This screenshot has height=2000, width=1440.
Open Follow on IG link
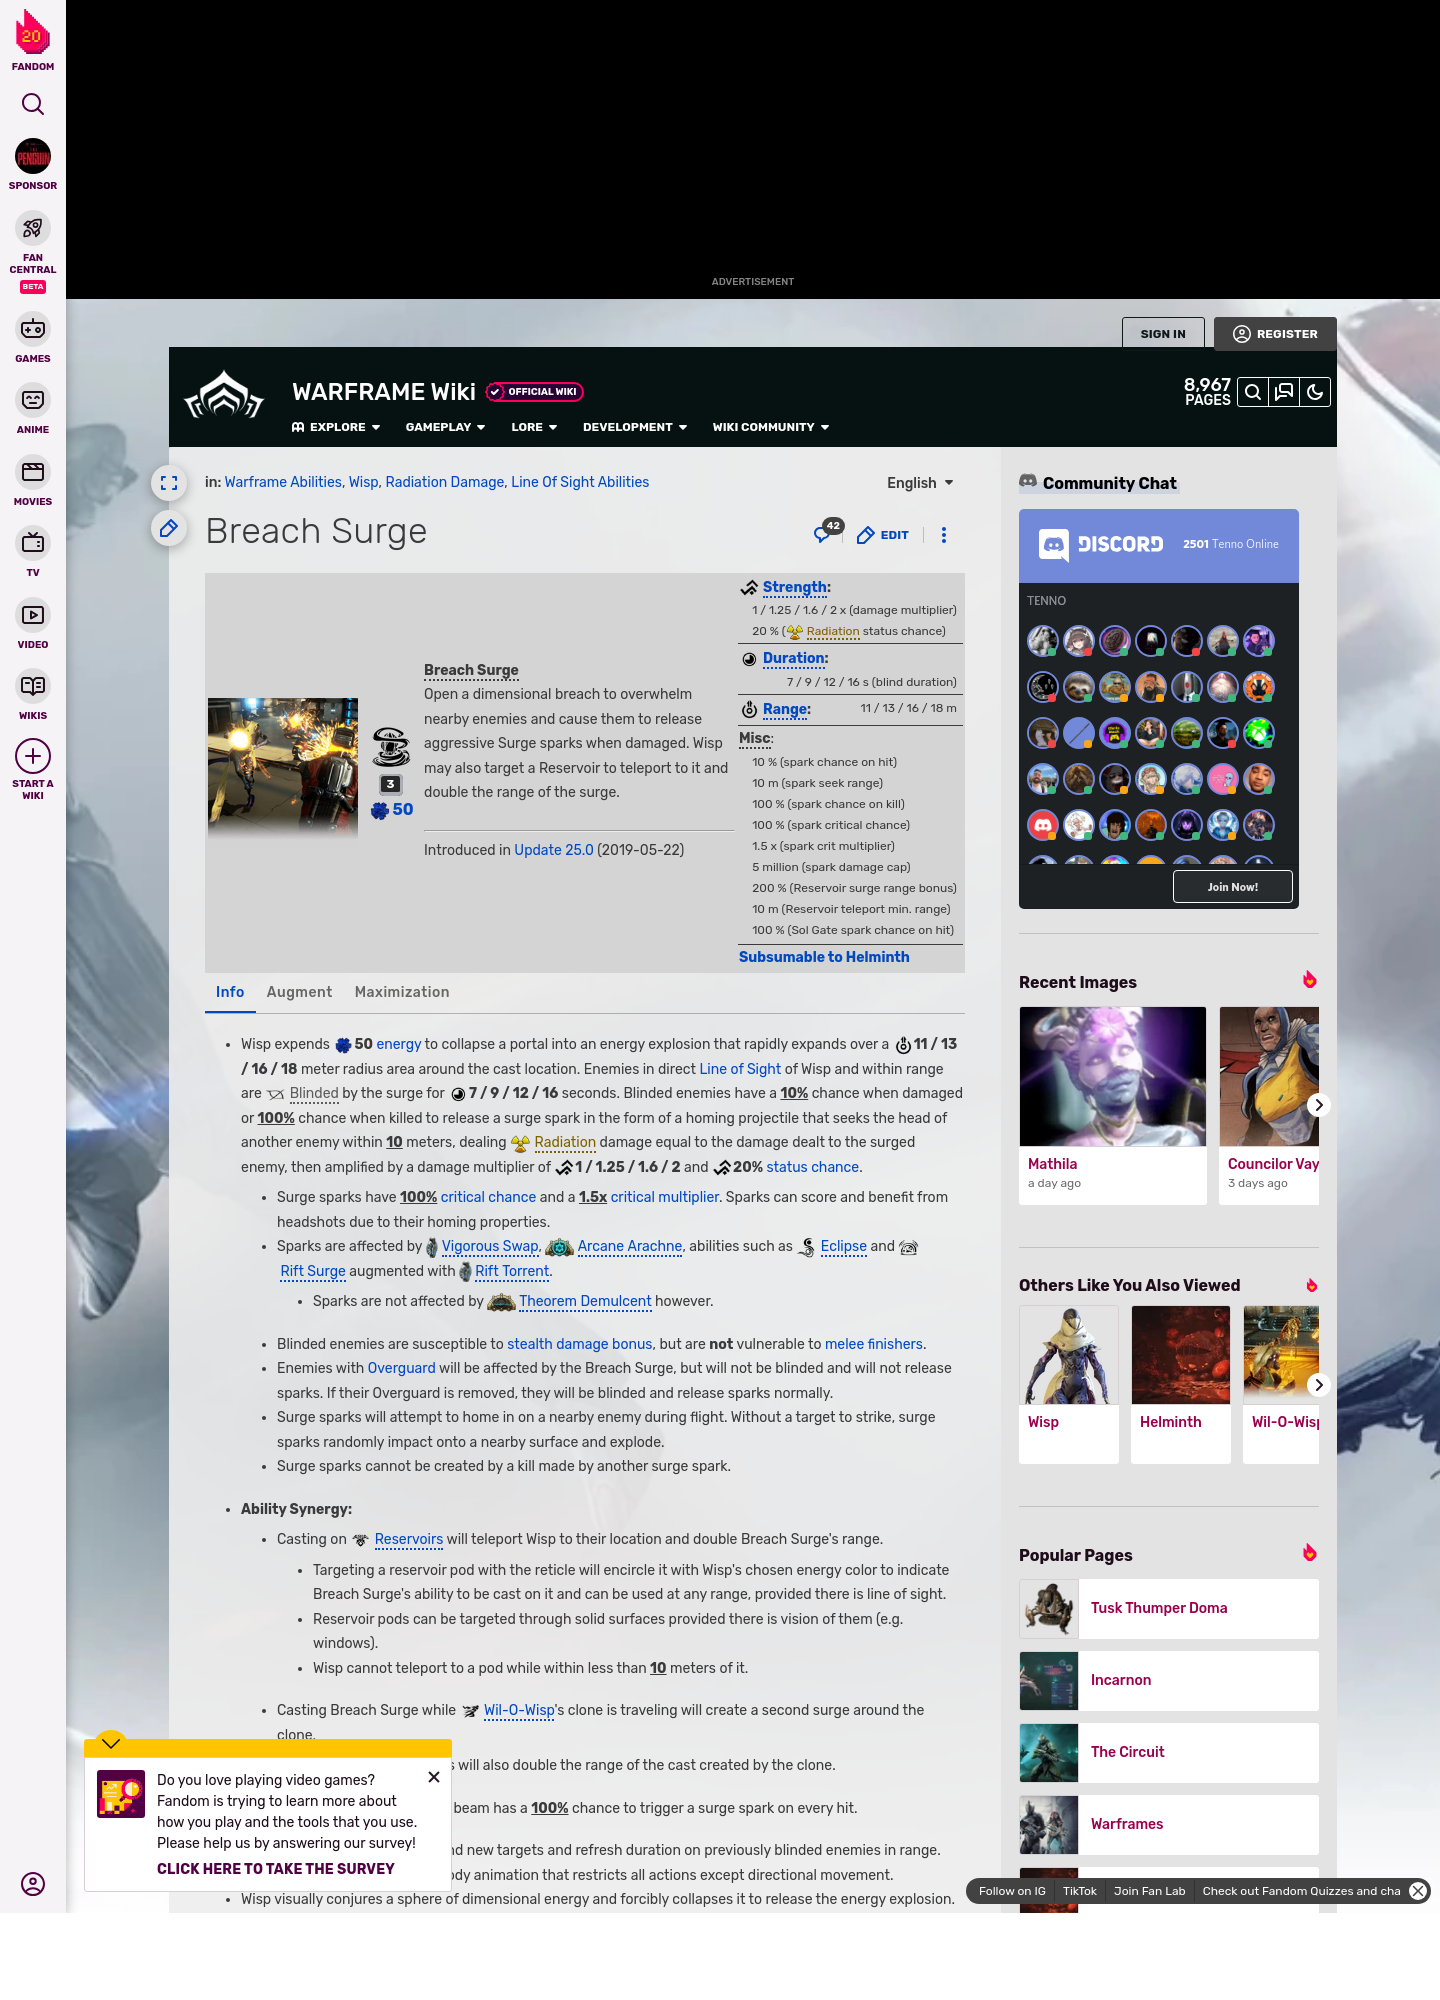pos(1012,1891)
